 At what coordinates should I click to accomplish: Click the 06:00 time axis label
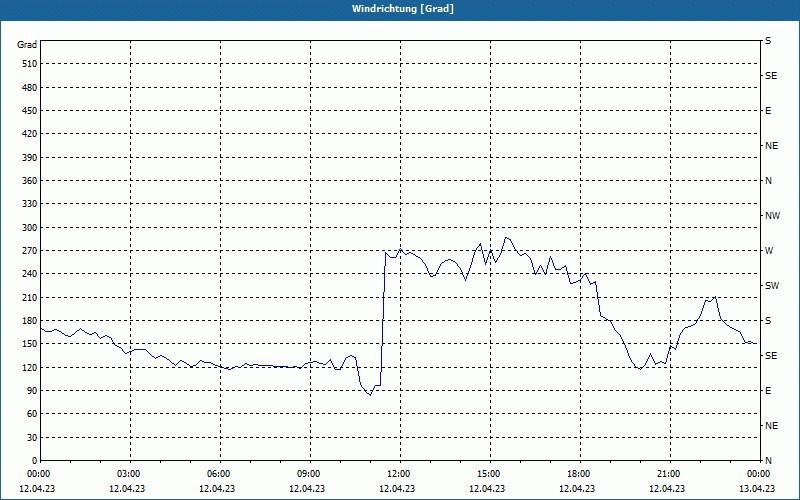(217, 474)
